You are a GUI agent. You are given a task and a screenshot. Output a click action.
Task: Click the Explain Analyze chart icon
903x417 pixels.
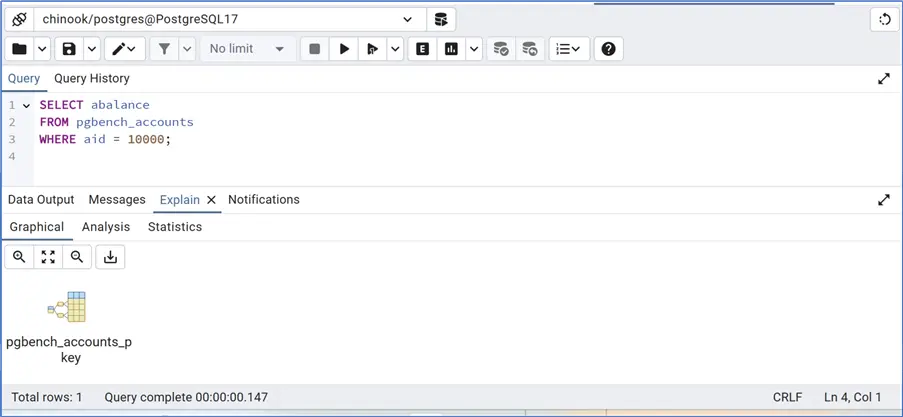pyautogui.click(x=451, y=49)
